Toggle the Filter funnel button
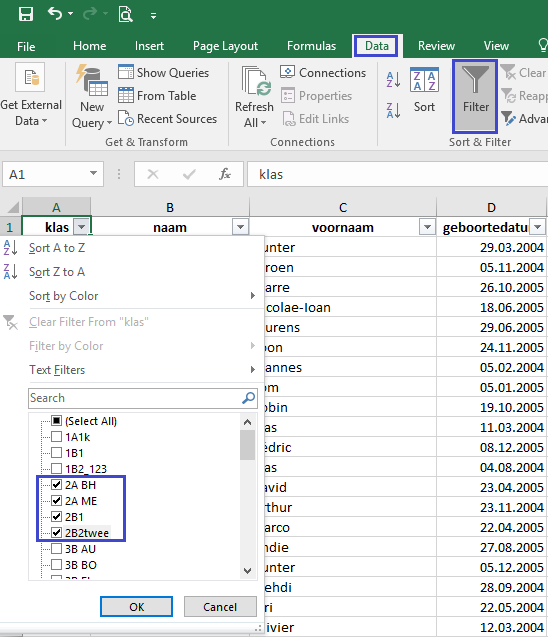The height and width of the screenshot is (637, 548). click(x=475, y=96)
